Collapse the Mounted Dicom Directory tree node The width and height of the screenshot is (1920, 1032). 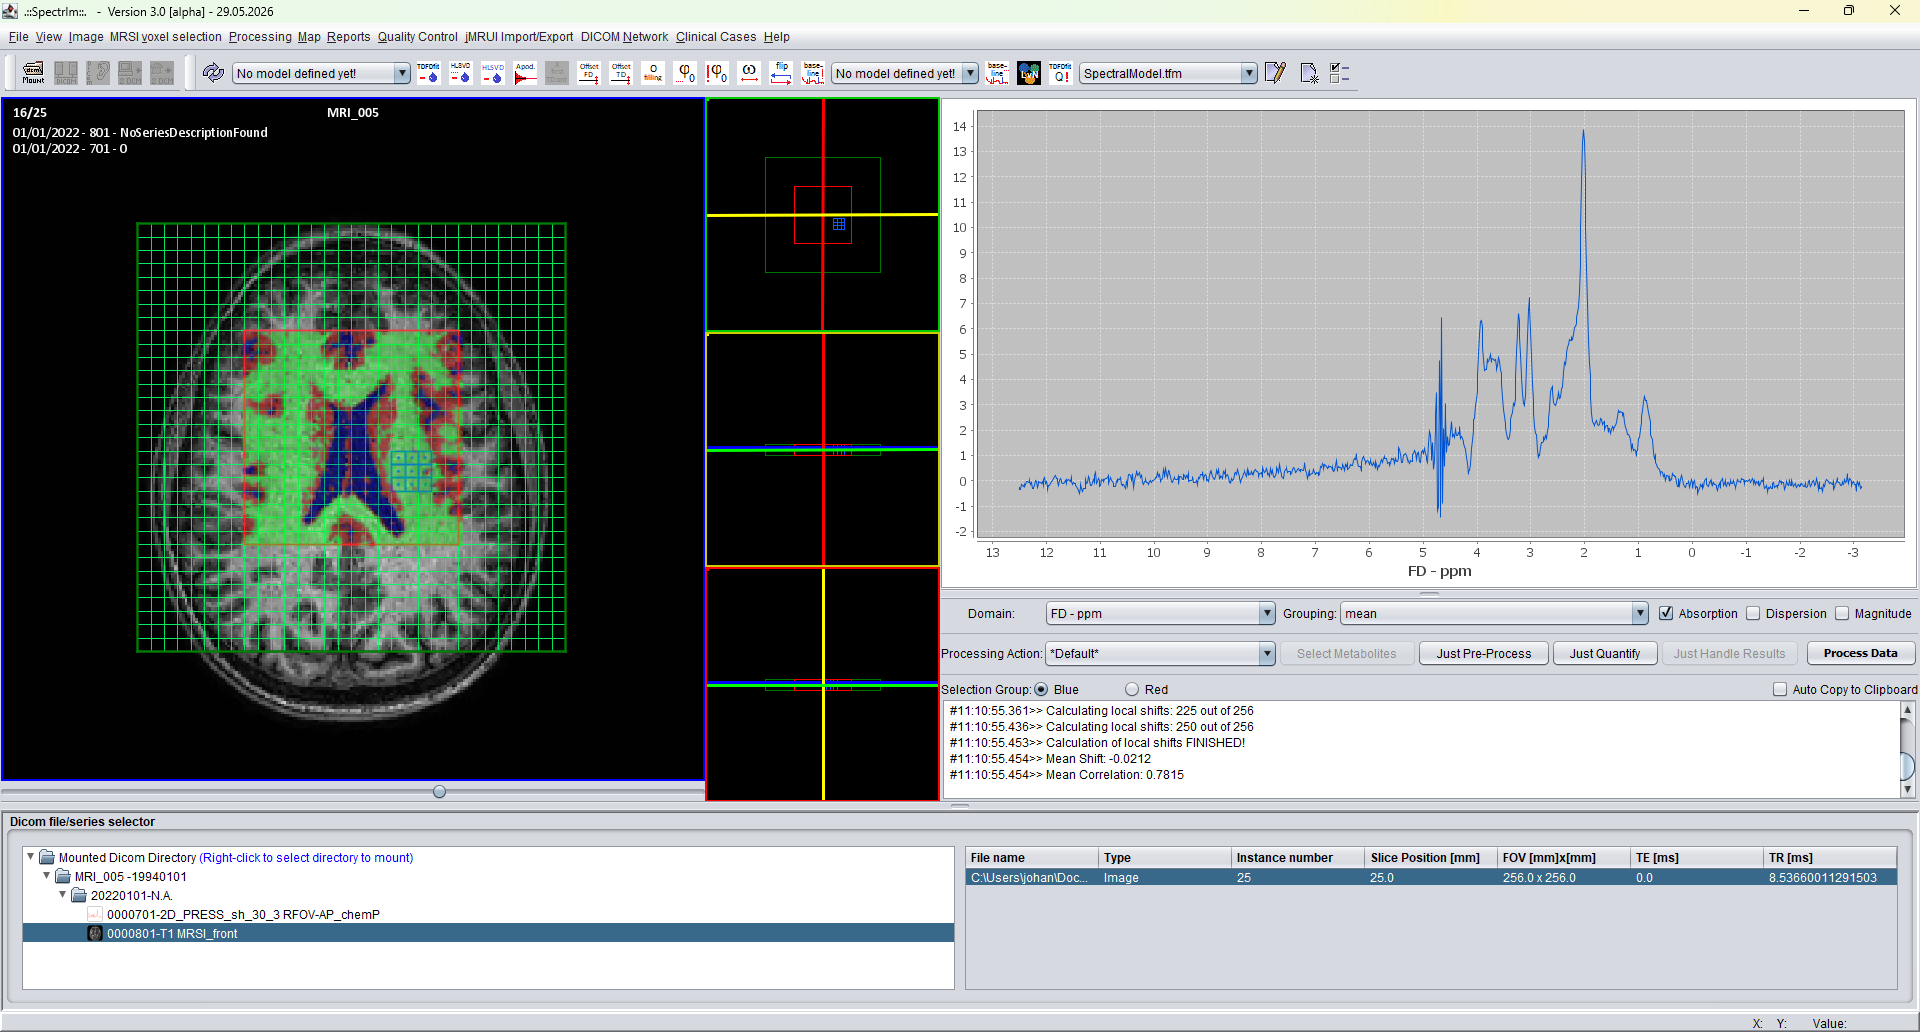click(30, 857)
